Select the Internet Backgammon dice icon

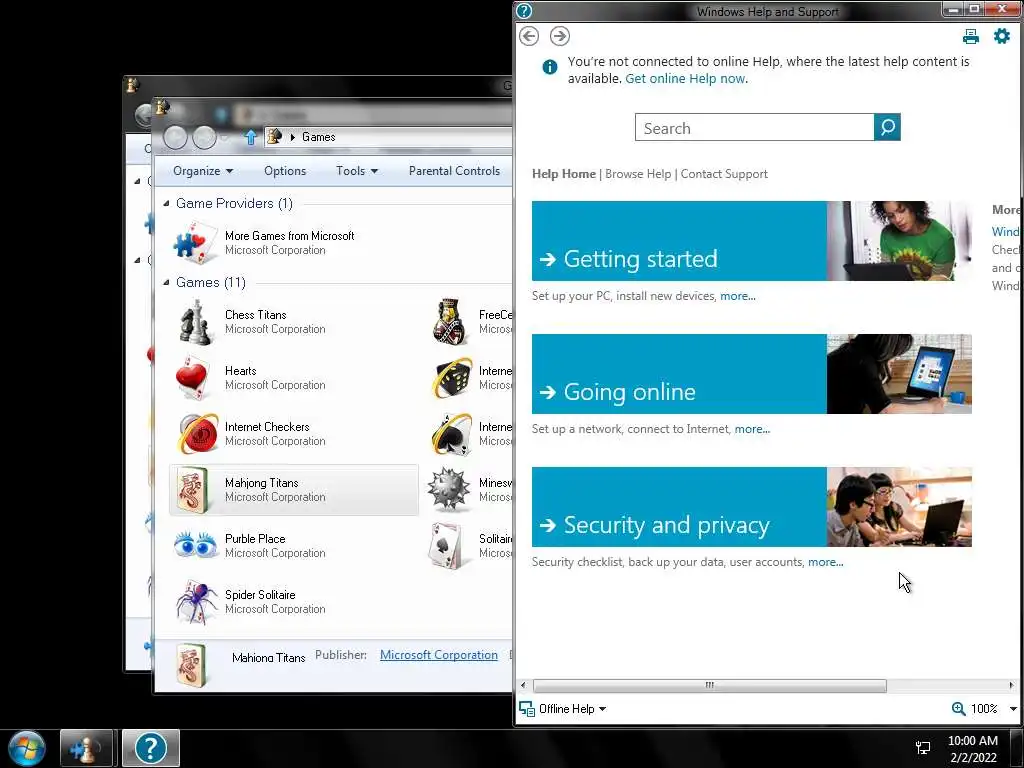click(452, 377)
